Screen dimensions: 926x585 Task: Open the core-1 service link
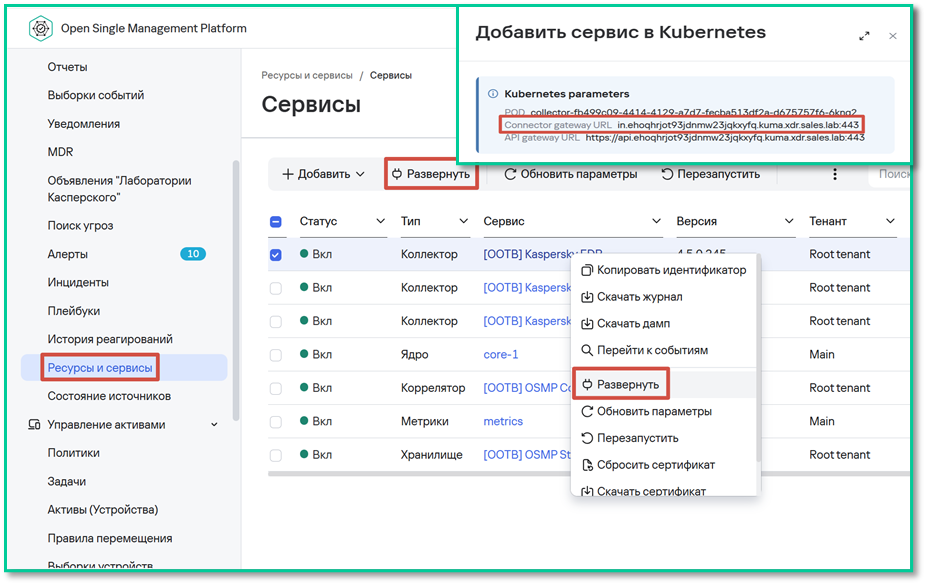pos(501,355)
